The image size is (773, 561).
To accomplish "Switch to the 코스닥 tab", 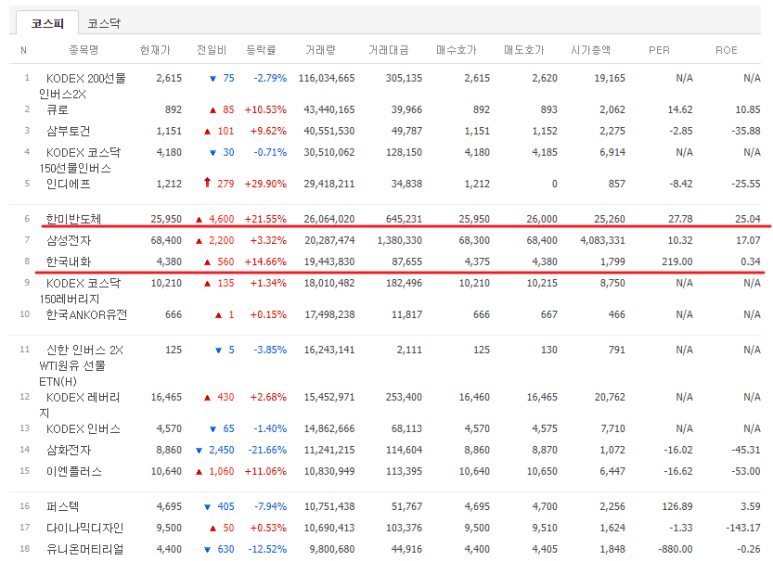I will coord(105,22).
